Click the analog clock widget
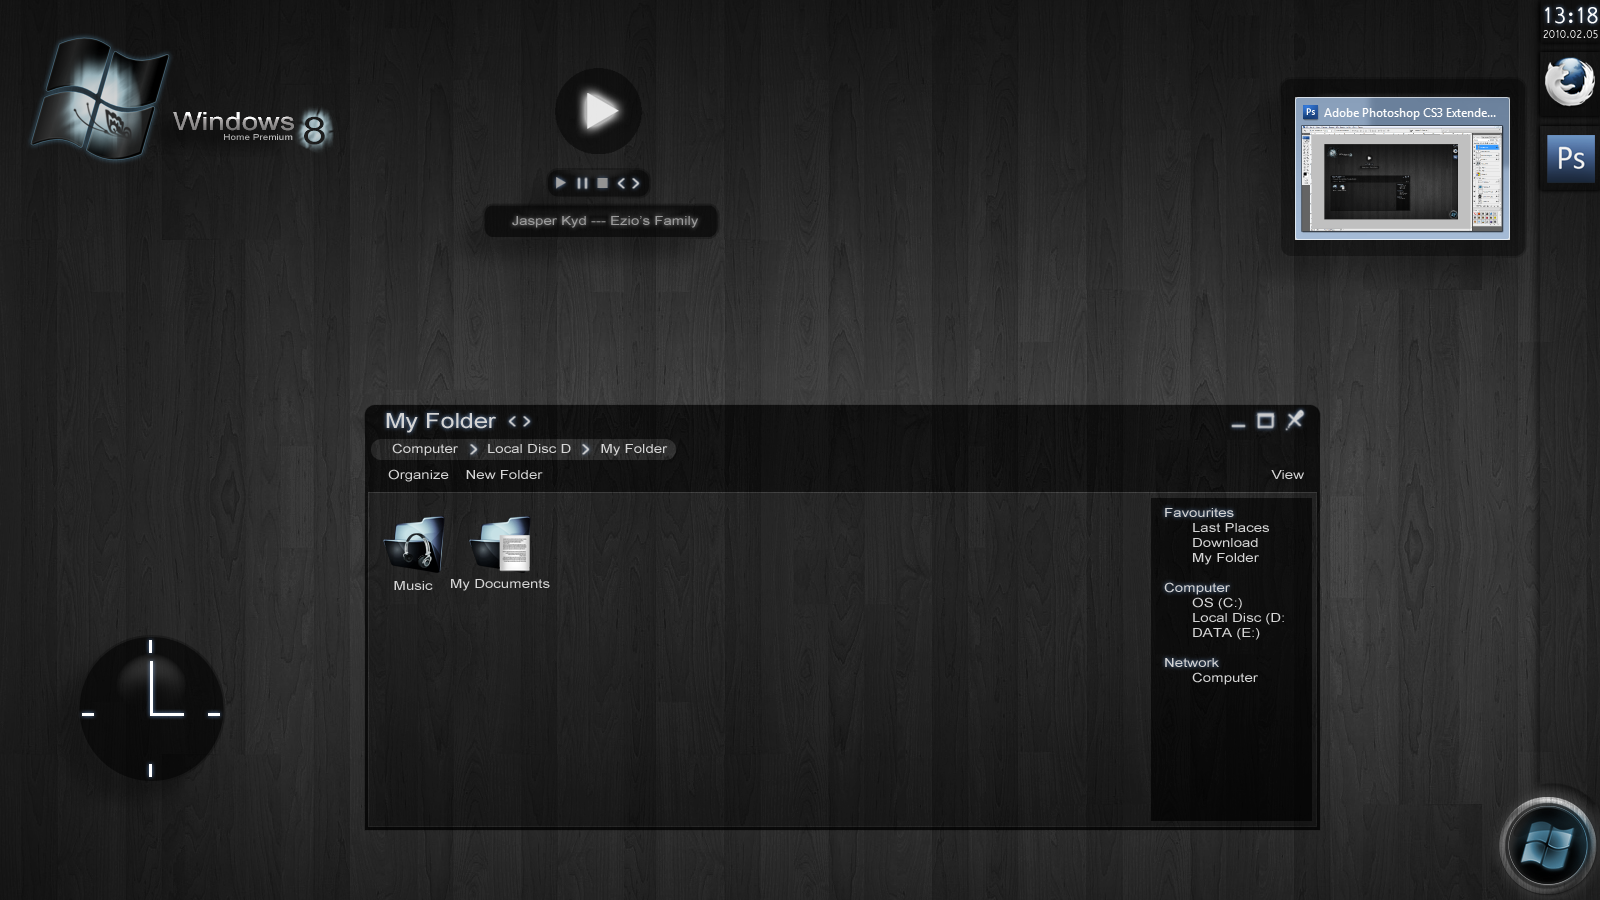Screen dimensions: 1600x900 pos(151,709)
